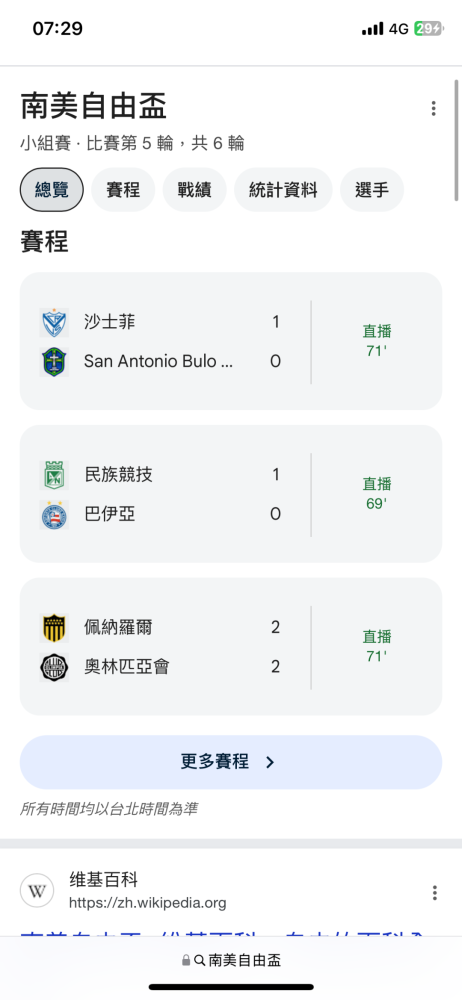
Task: Tap the 民族競技 green team crest
Action: click(x=54, y=475)
